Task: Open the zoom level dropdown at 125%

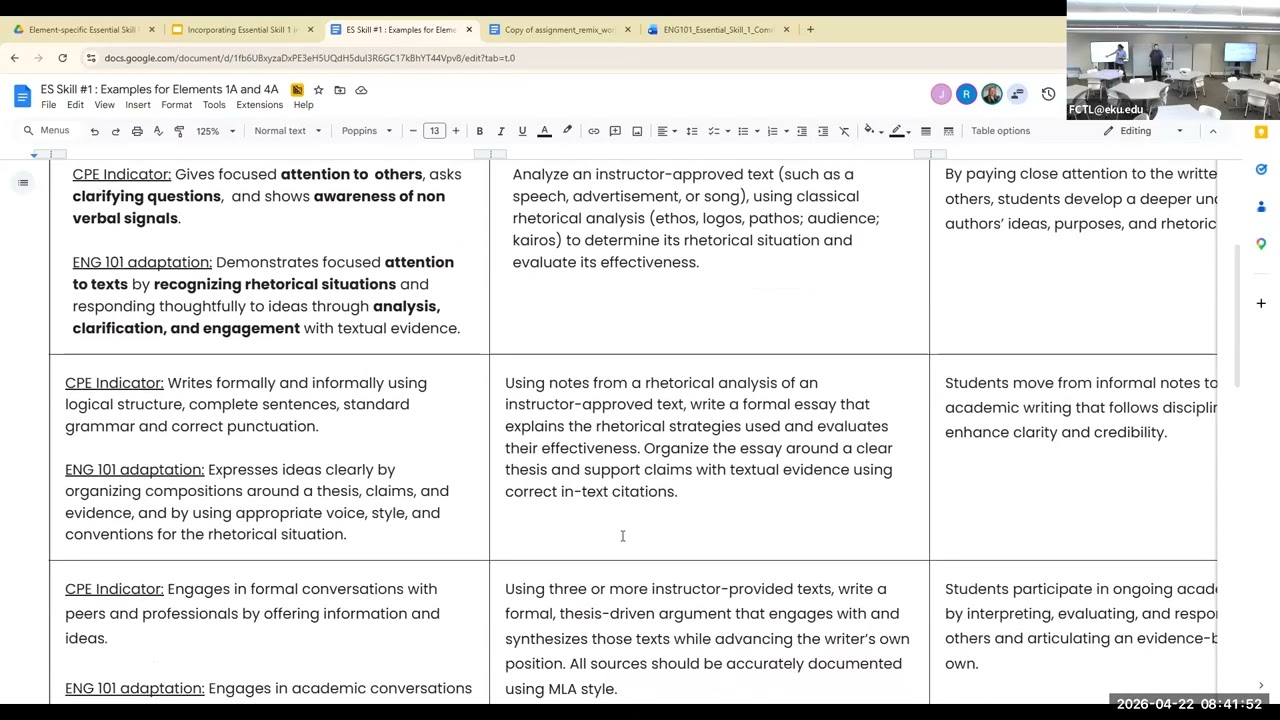Action: click(x=215, y=131)
